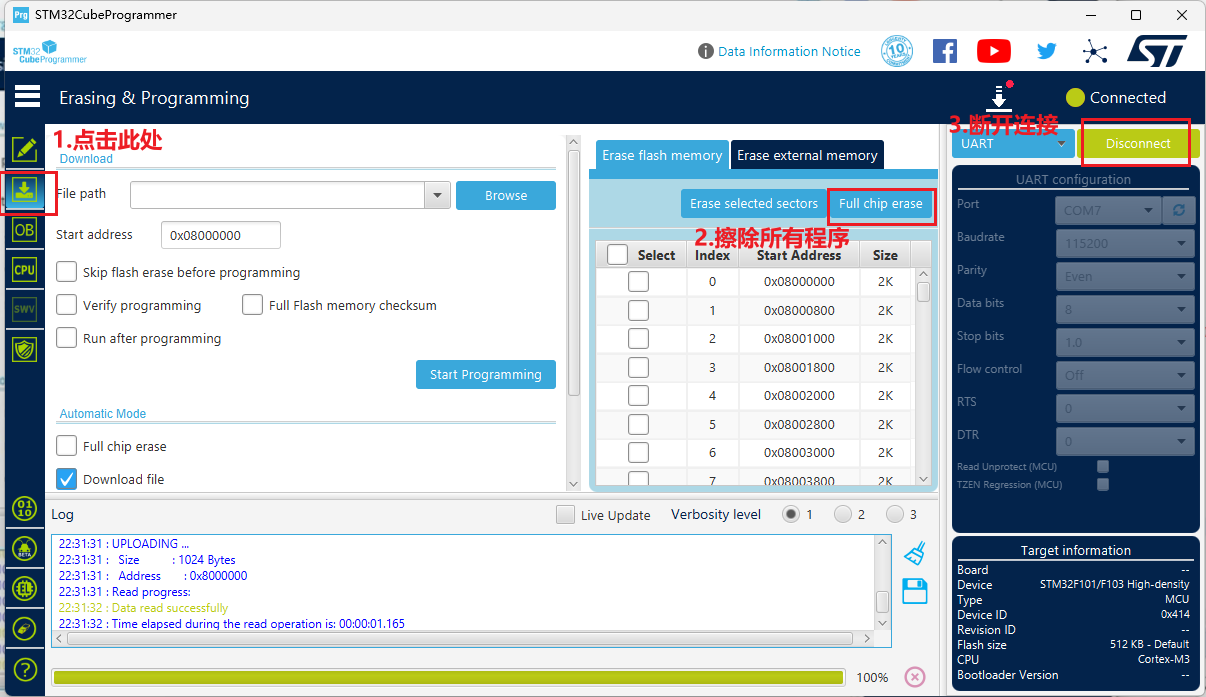This screenshot has width=1206, height=697.
Task: Toggle Live Update checkbox in Log
Action: pyautogui.click(x=566, y=515)
